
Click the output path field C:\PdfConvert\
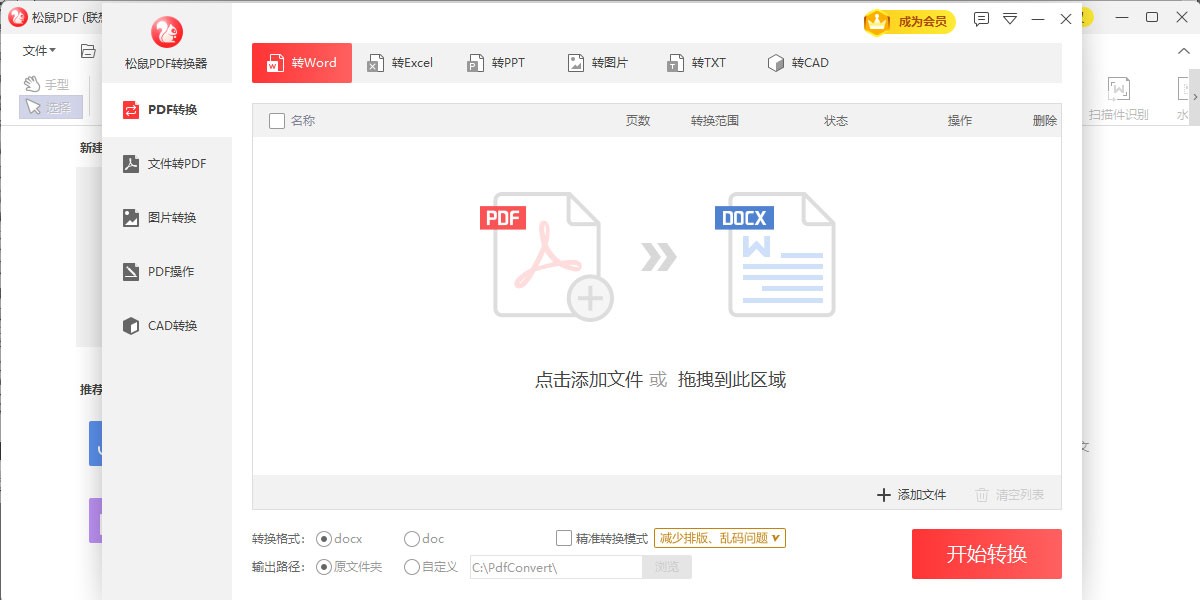point(553,567)
